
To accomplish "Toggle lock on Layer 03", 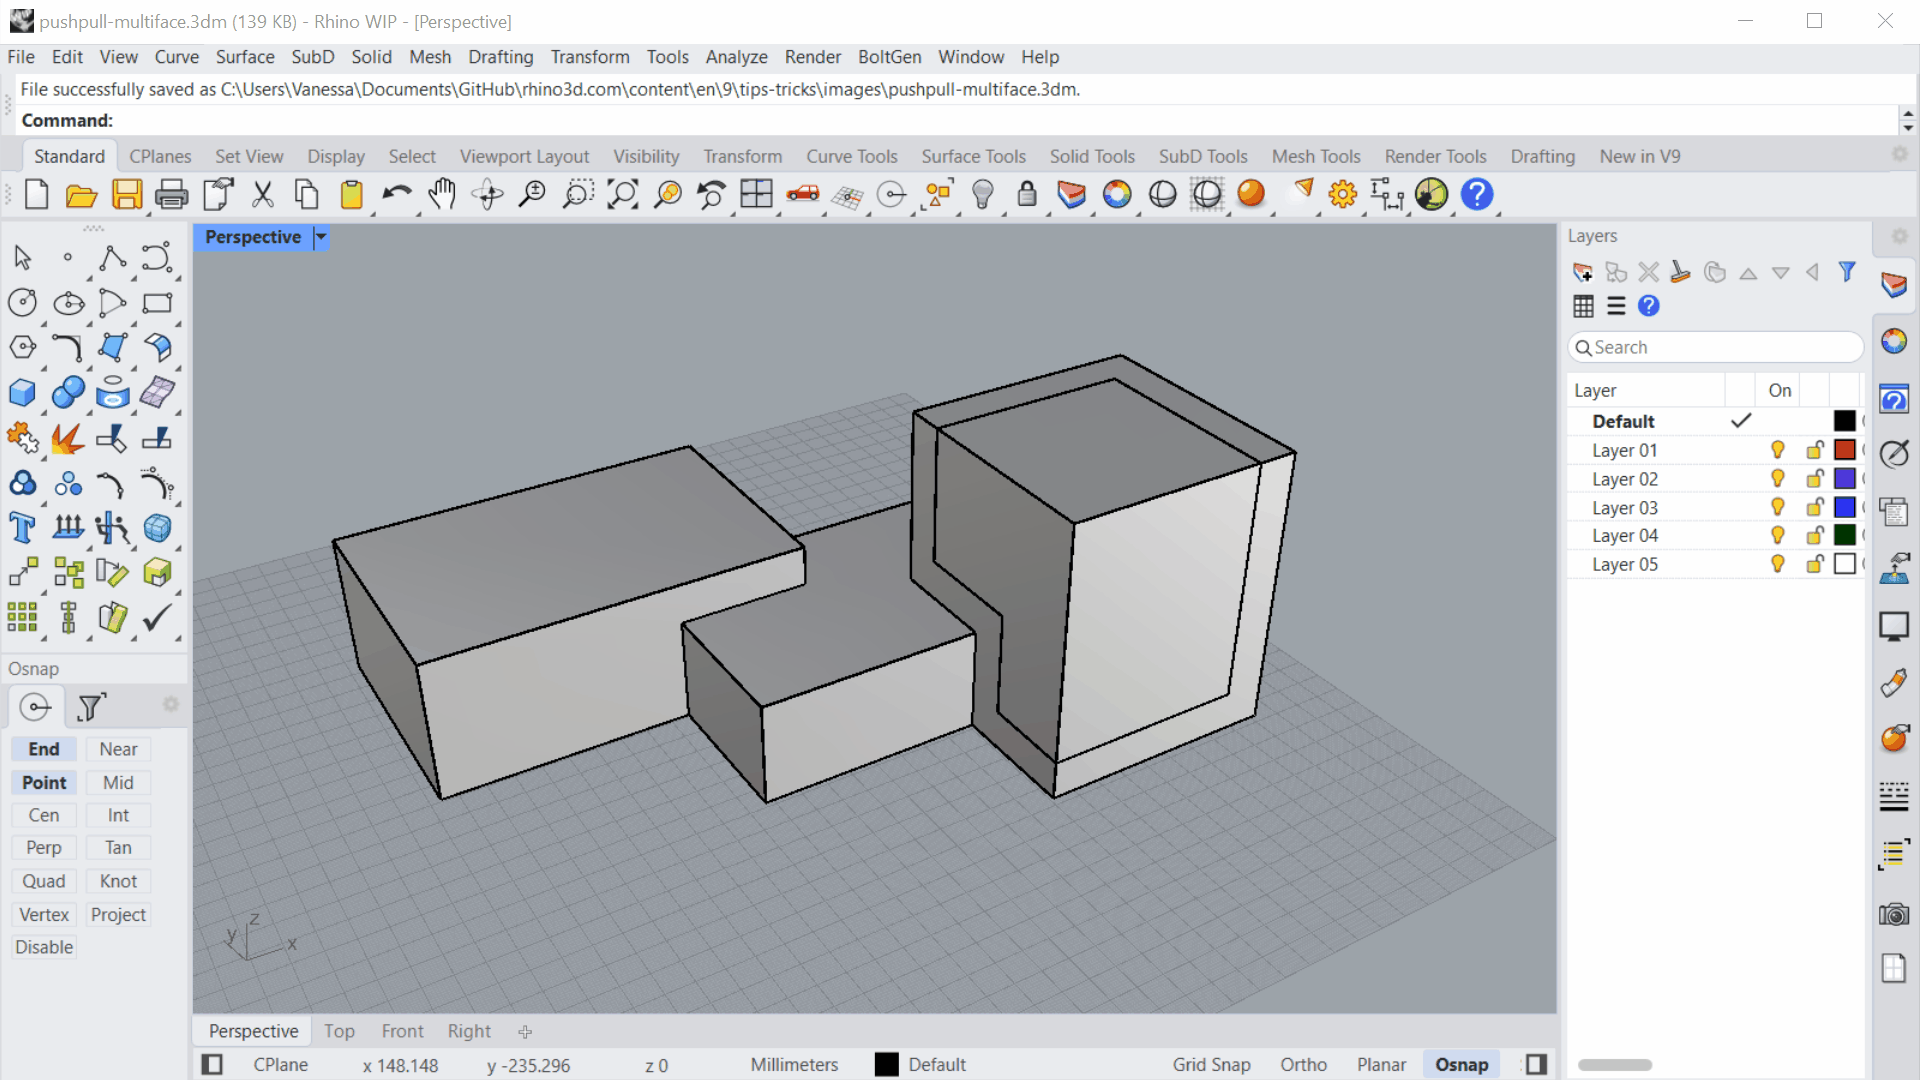I will click(1814, 507).
